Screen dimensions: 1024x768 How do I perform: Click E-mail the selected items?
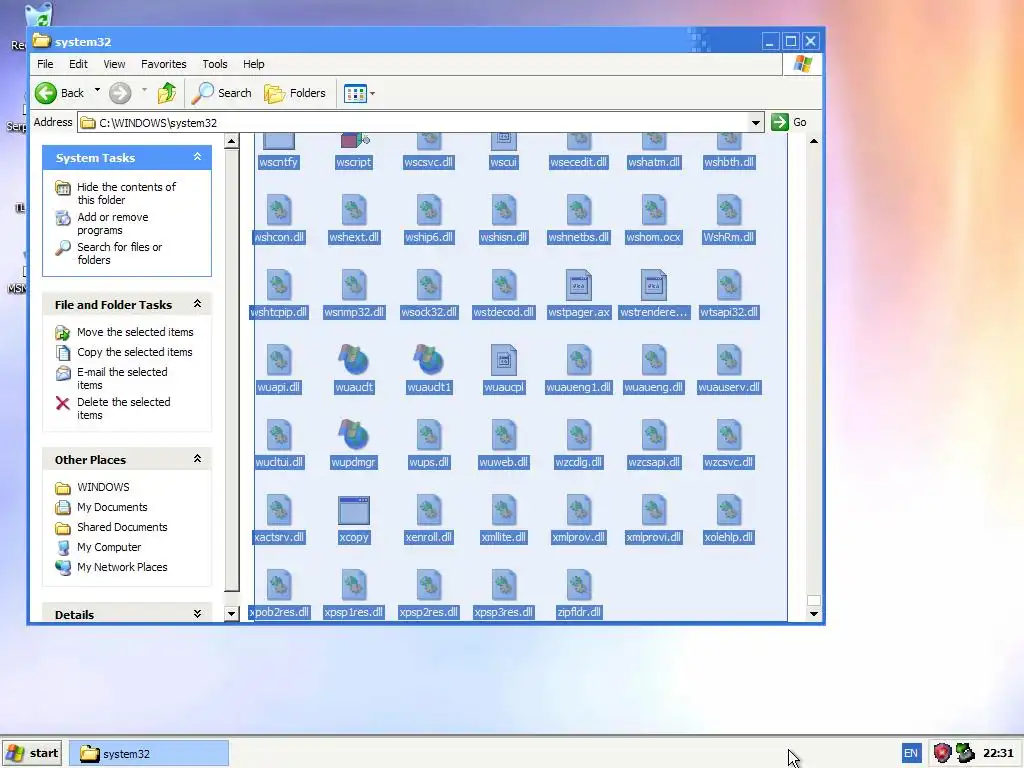[122, 378]
